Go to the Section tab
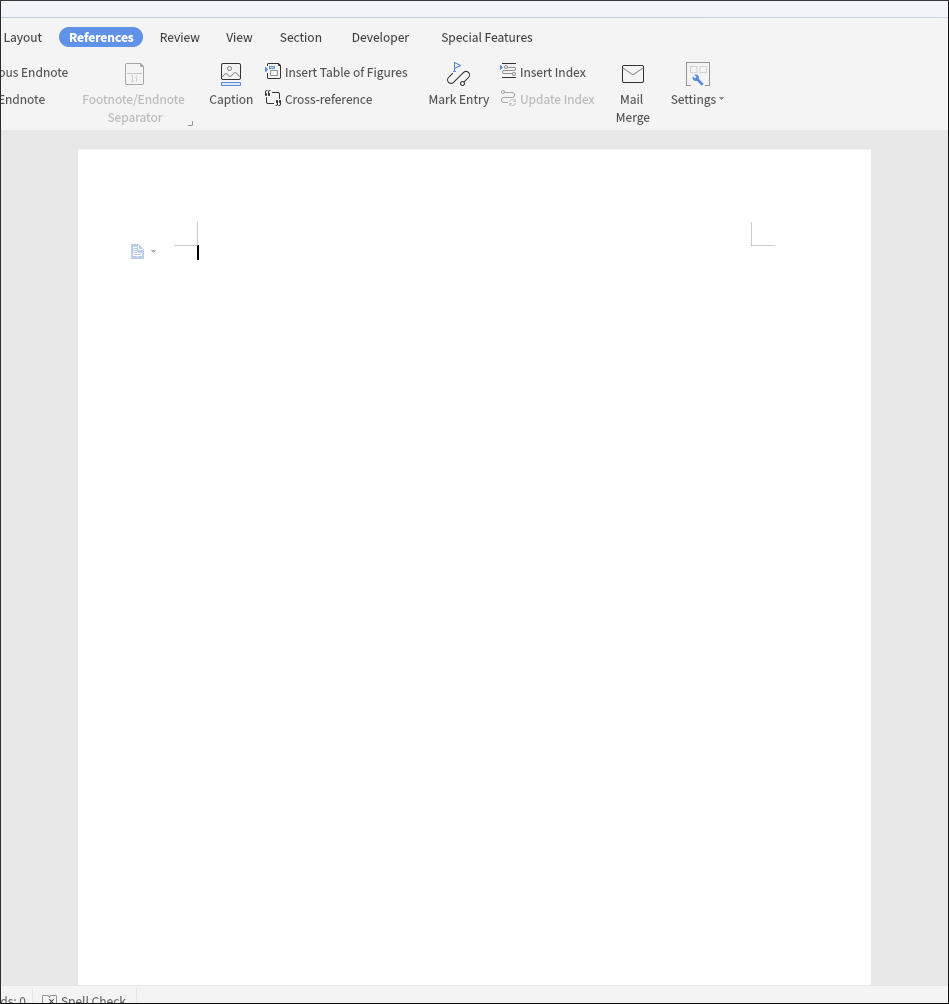 [300, 38]
